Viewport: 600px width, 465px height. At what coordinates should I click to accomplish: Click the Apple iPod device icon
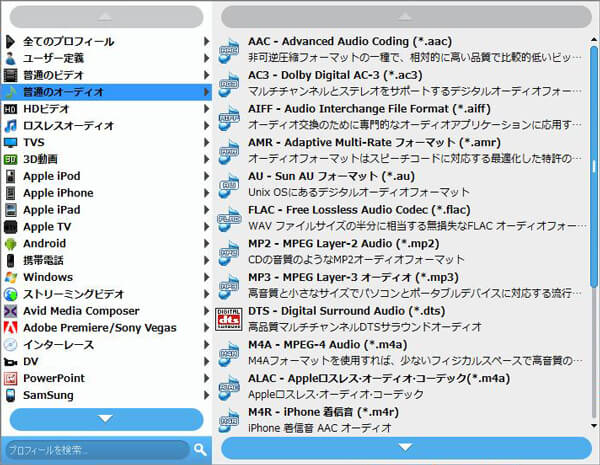[x=10, y=176]
